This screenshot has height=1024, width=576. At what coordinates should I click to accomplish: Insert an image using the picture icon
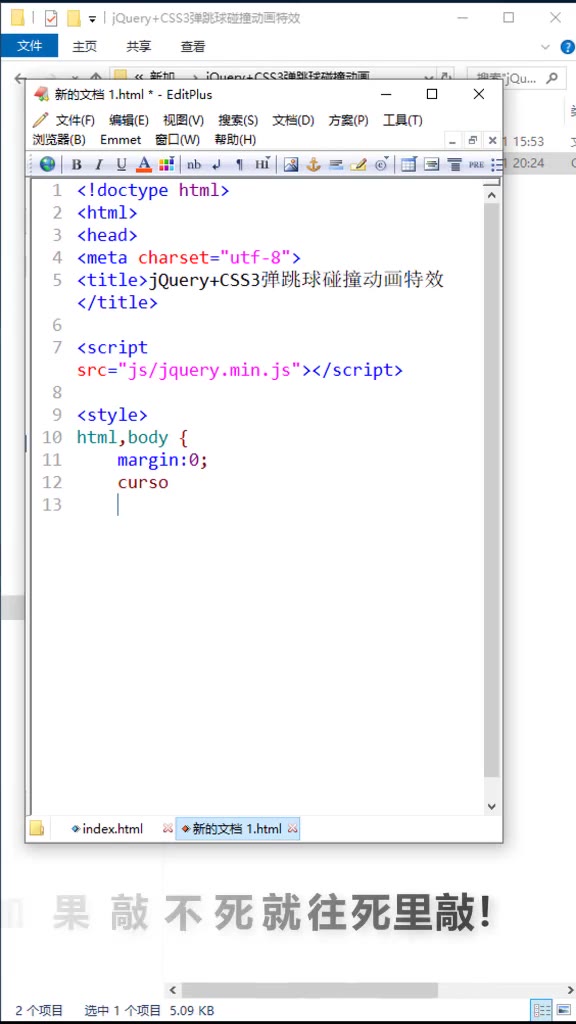tap(291, 165)
